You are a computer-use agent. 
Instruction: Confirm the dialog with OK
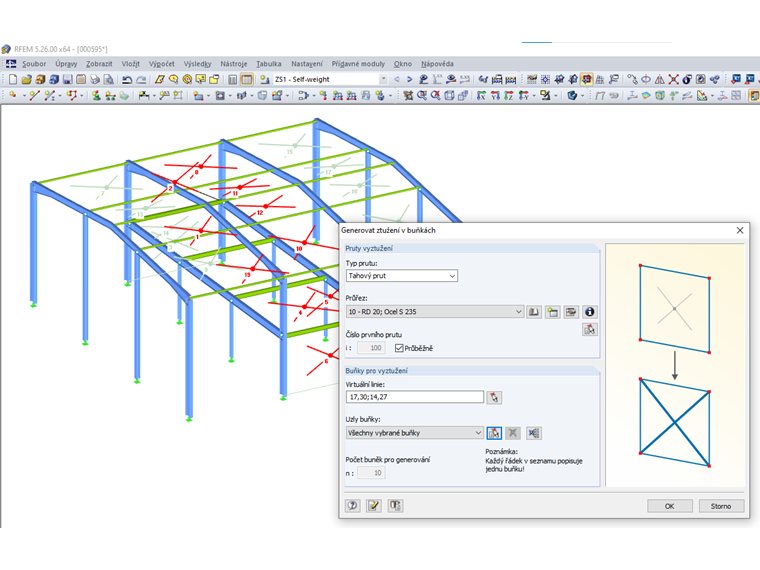(x=670, y=506)
